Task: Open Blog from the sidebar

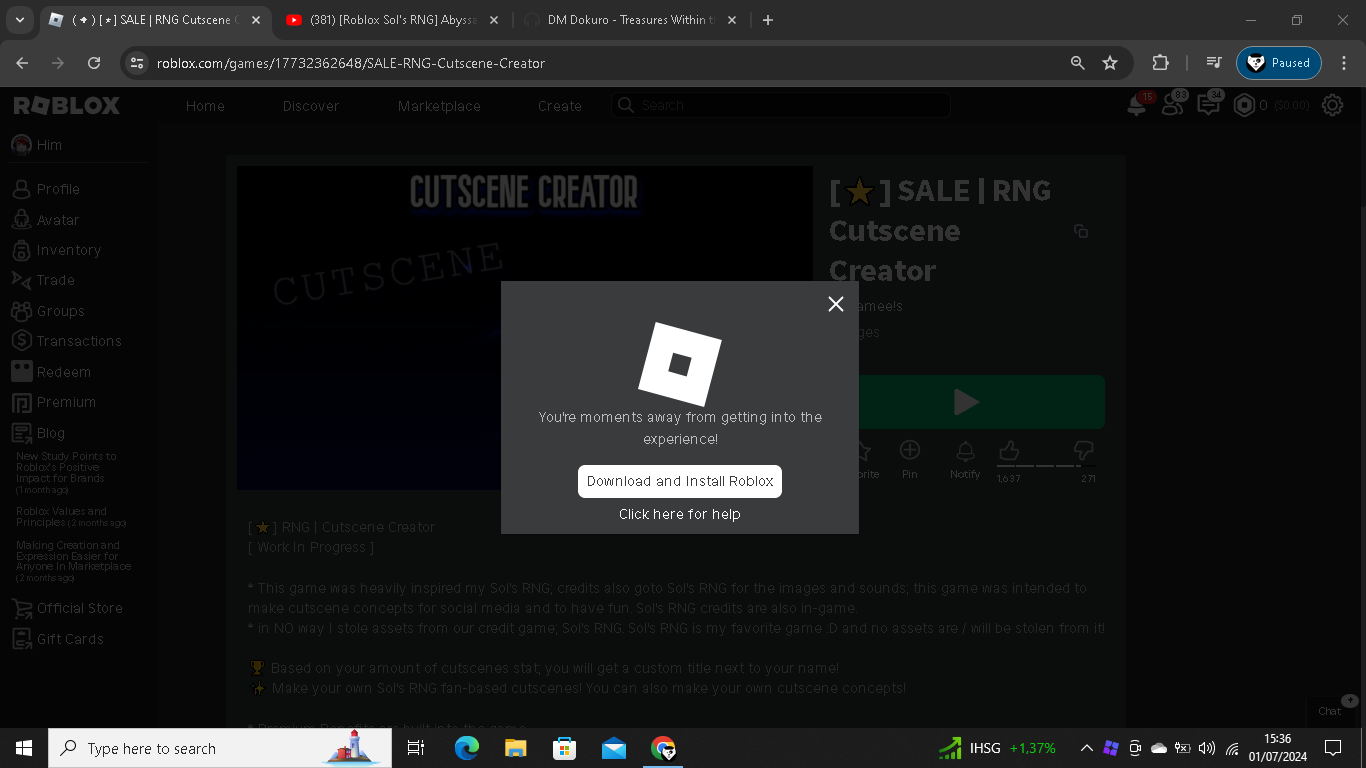Action: 38,433
